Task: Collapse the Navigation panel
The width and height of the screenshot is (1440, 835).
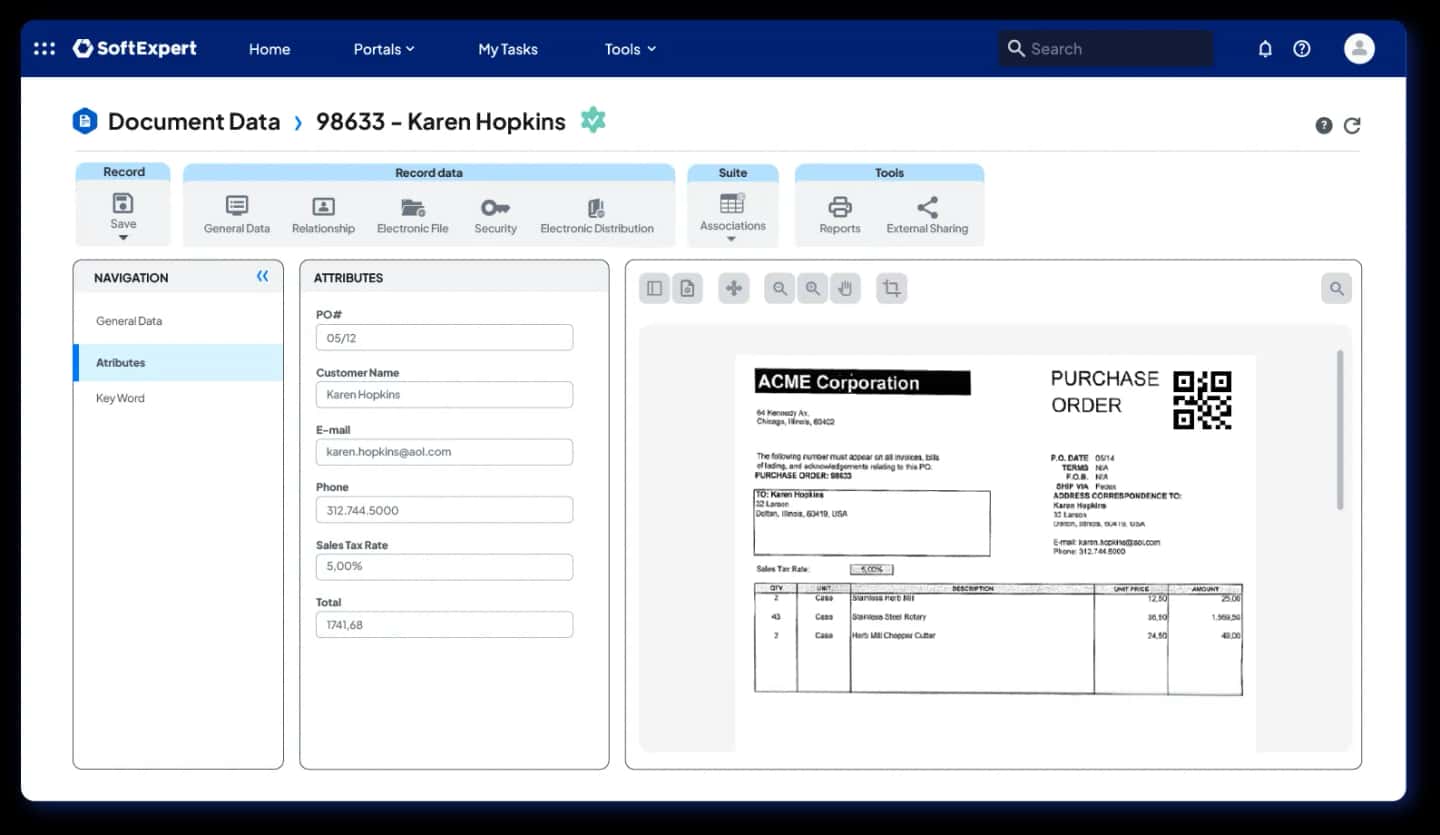Action: click(262, 277)
